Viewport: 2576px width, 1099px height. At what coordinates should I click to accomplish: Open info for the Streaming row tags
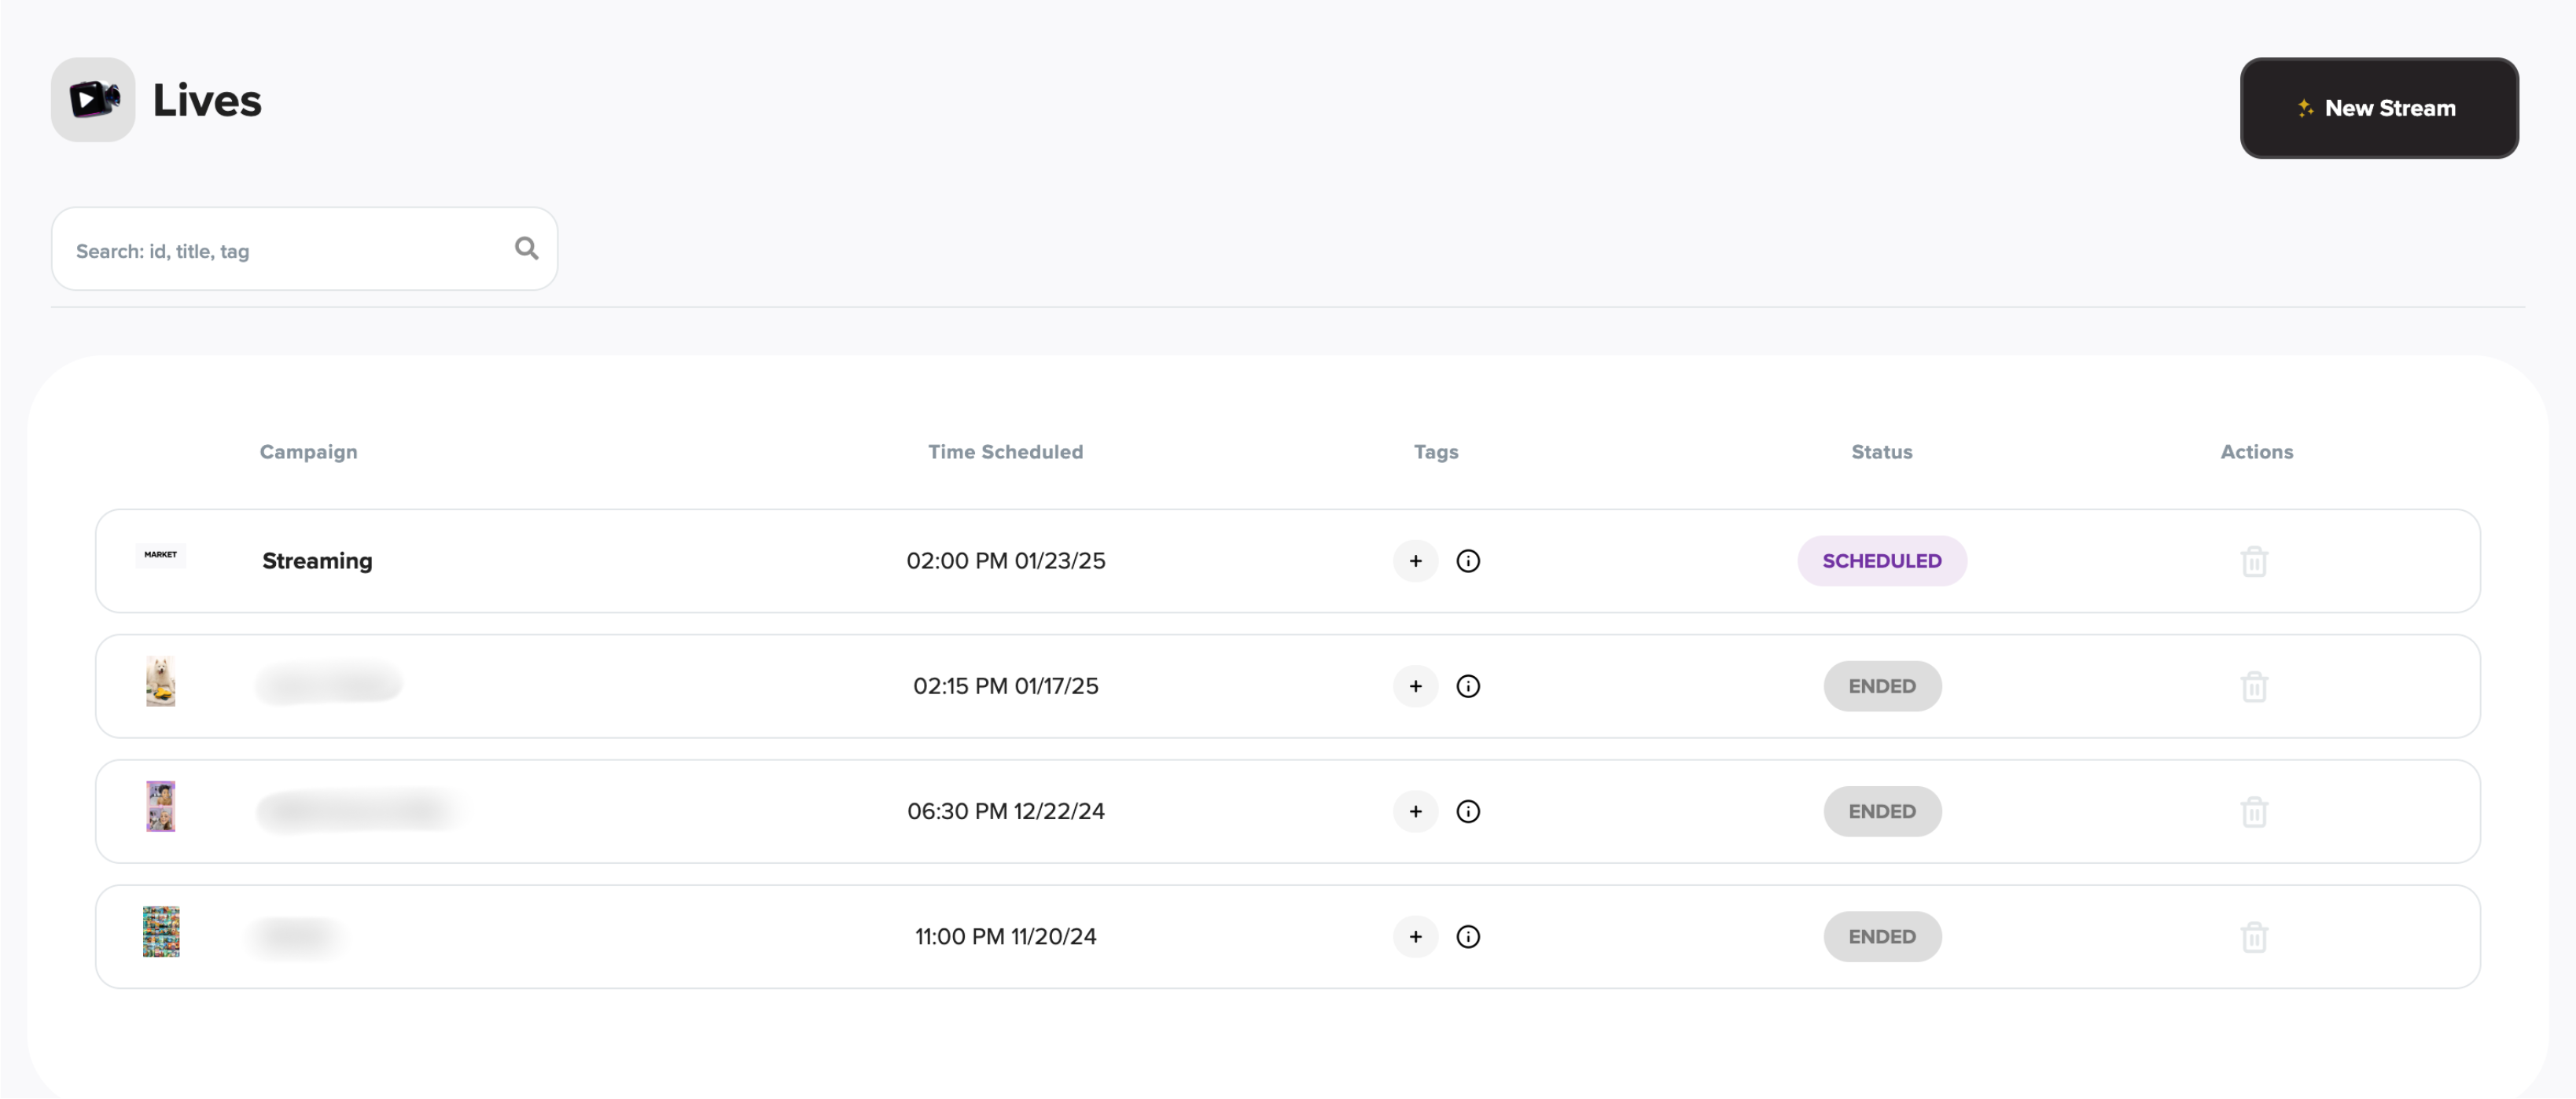coord(1467,561)
